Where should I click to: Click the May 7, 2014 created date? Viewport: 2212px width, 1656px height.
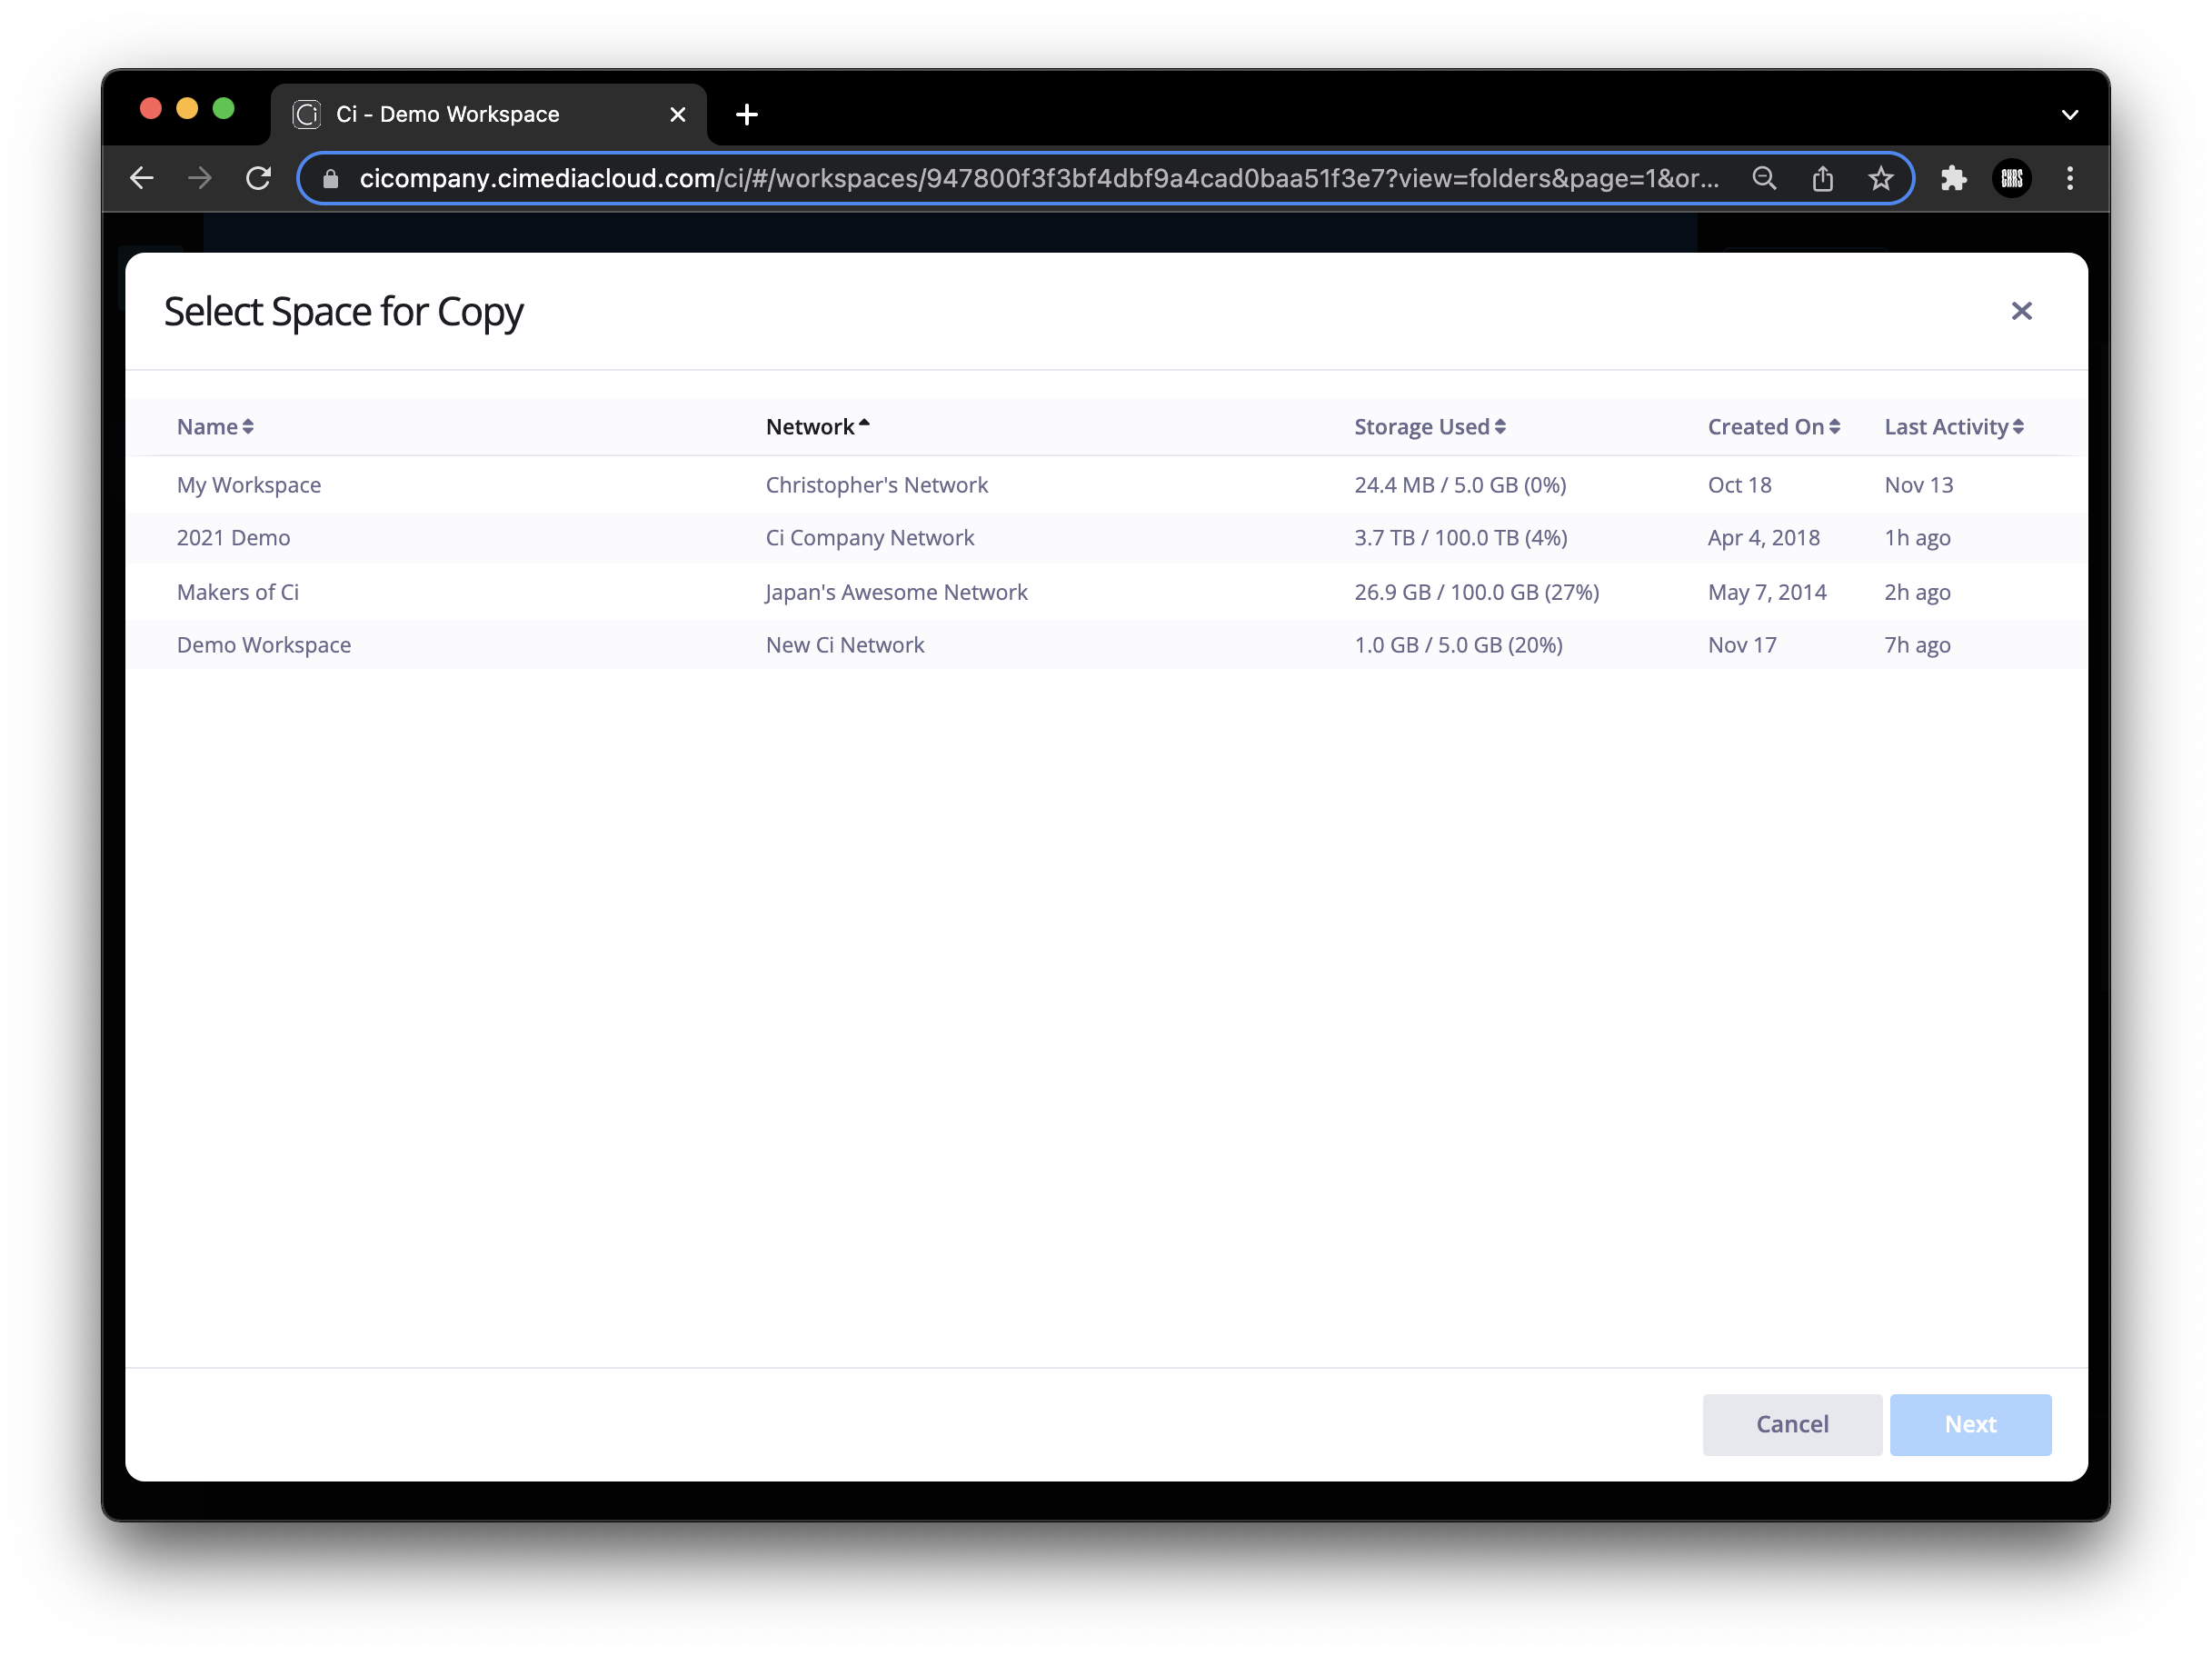1767,592
